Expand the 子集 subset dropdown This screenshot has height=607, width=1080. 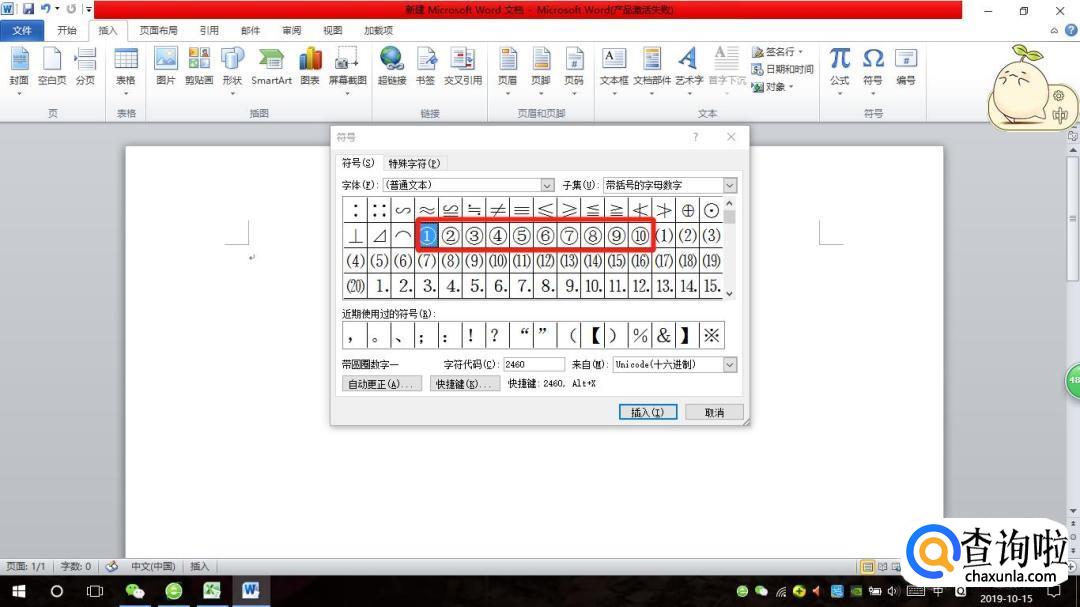click(729, 185)
